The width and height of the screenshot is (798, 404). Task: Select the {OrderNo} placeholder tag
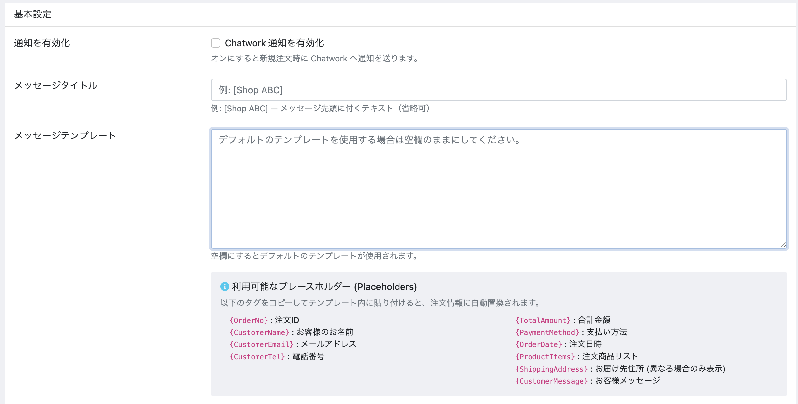(x=248, y=320)
